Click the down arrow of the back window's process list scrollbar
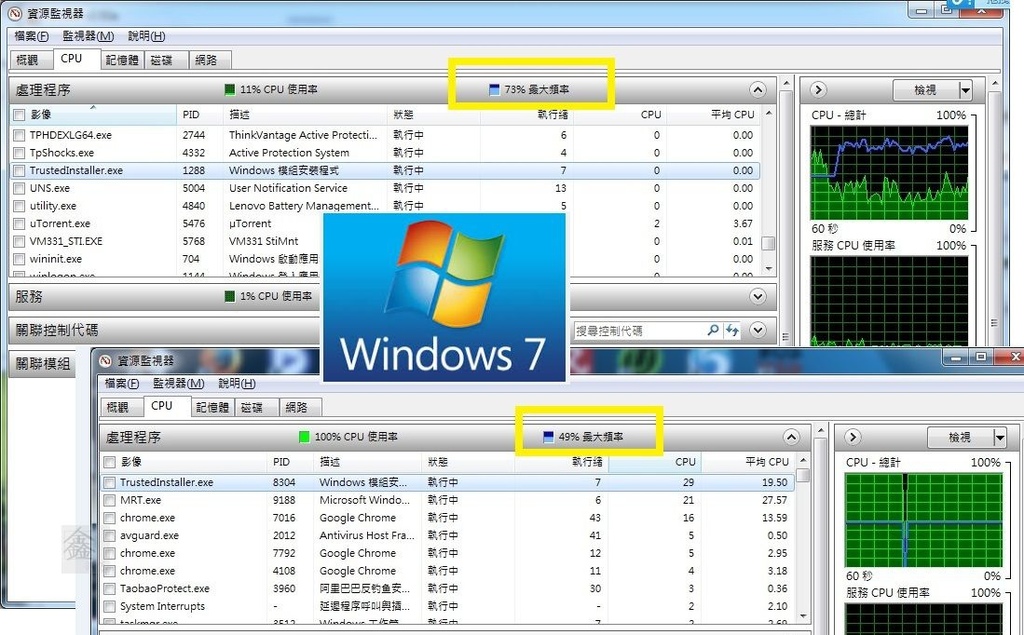The width and height of the screenshot is (1024, 635). point(769,269)
